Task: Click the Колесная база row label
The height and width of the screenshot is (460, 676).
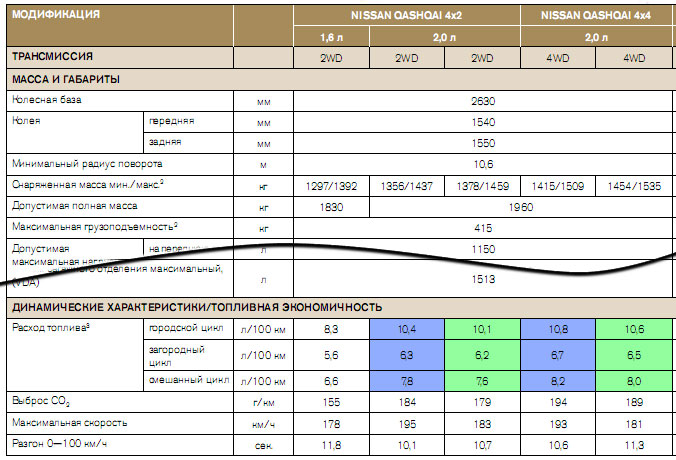Action: click(x=46, y=101)
